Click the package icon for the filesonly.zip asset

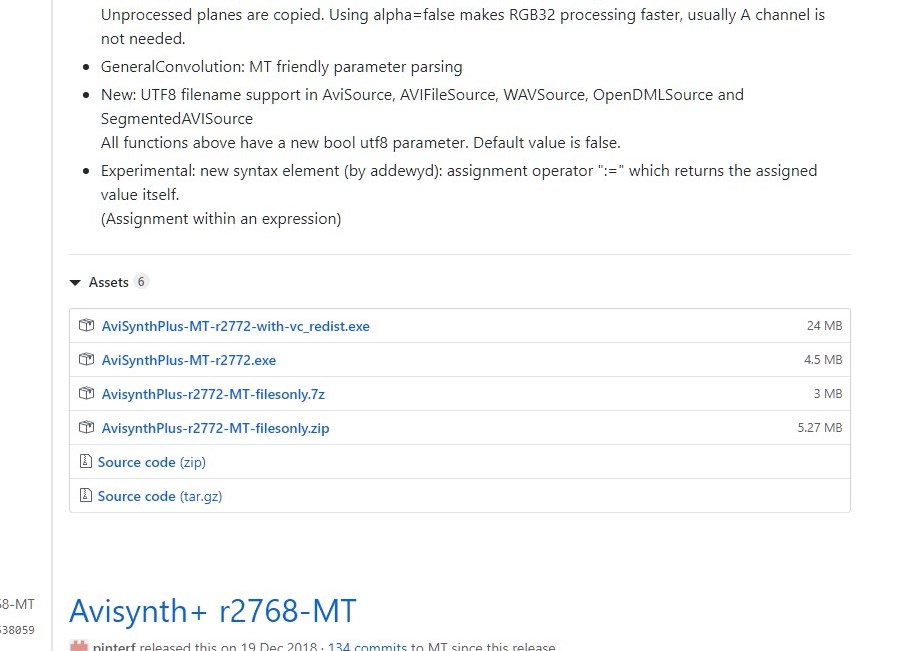[87, 428]
